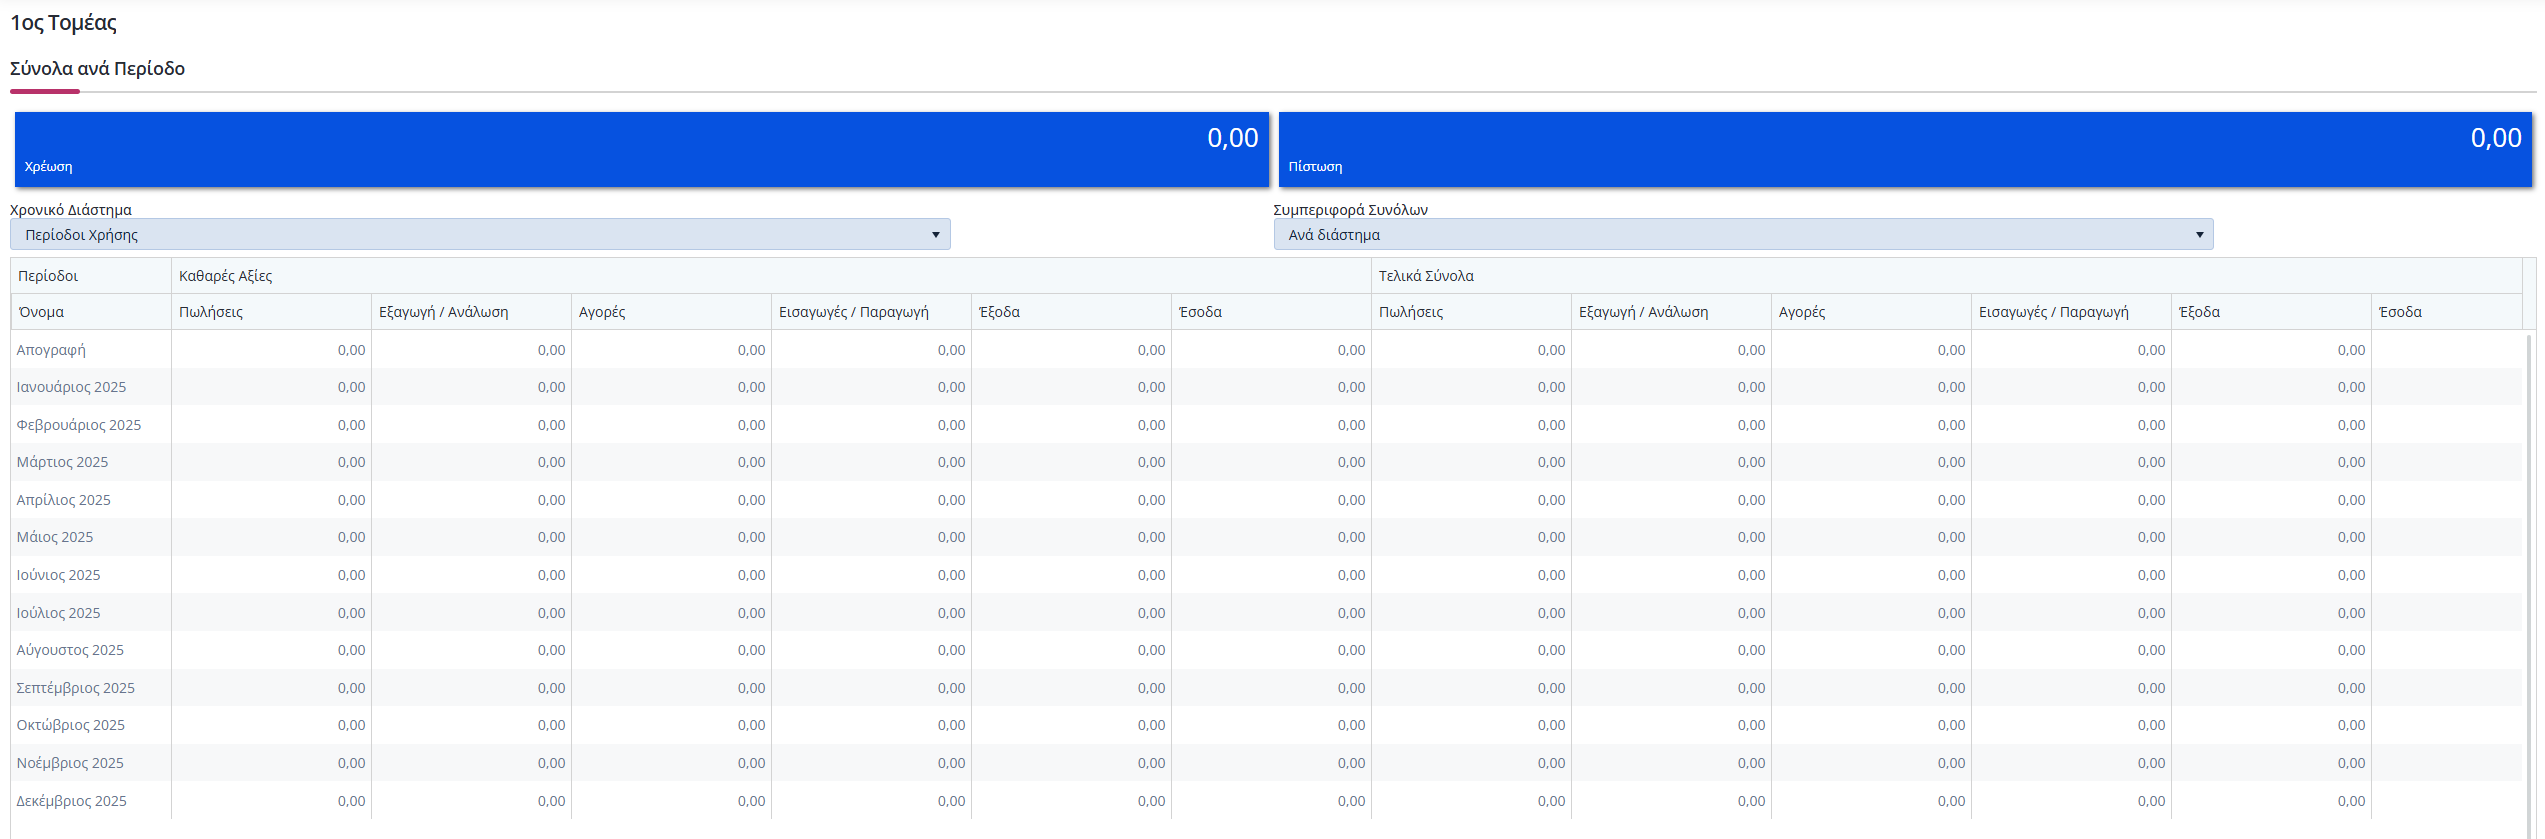Select the Οκτώβριος 2025 row
Screen dimensions: 2545x839
[x=1266, y=725]
